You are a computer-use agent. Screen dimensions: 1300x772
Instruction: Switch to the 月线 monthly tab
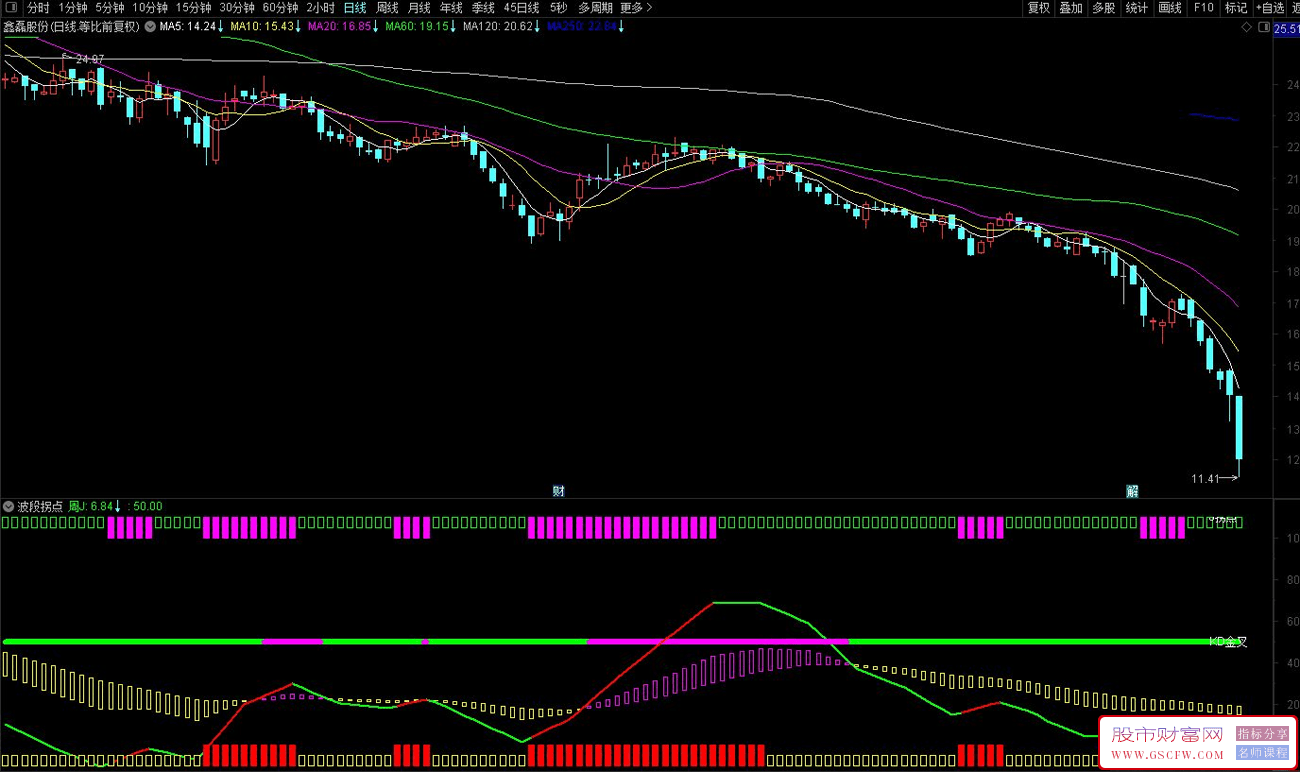[419, 7]
